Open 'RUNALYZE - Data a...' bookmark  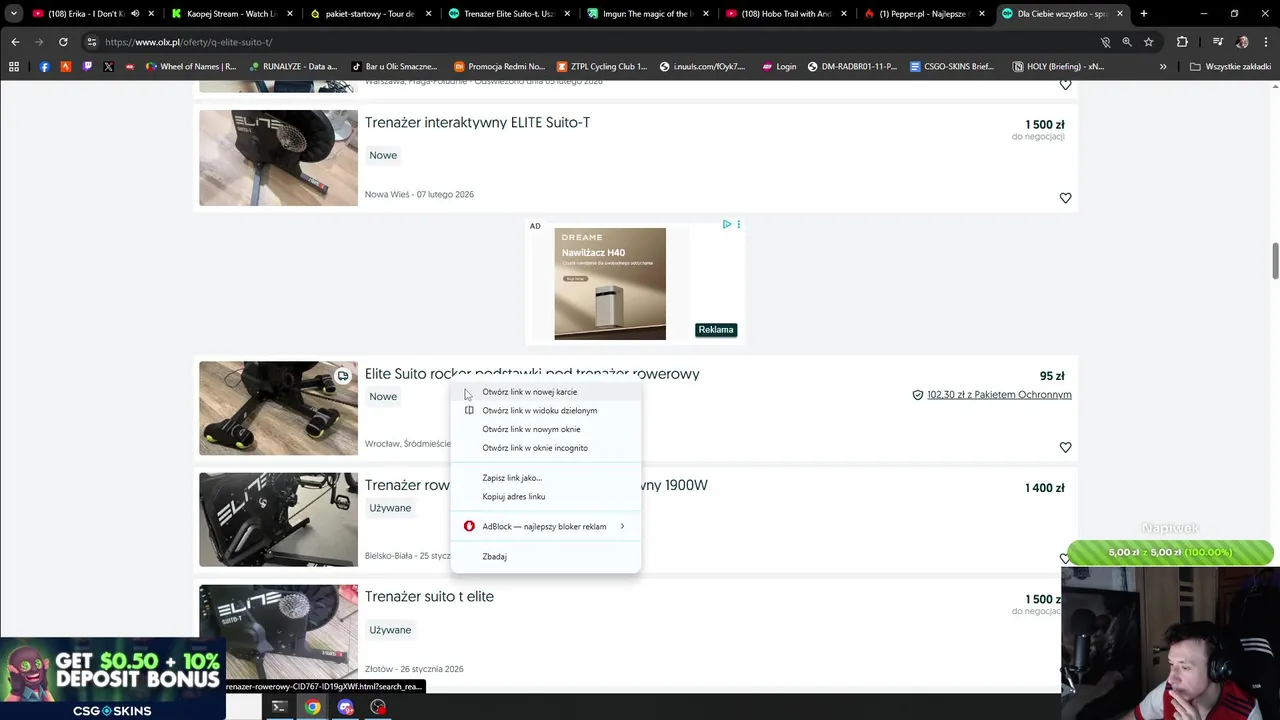point(293,66)
